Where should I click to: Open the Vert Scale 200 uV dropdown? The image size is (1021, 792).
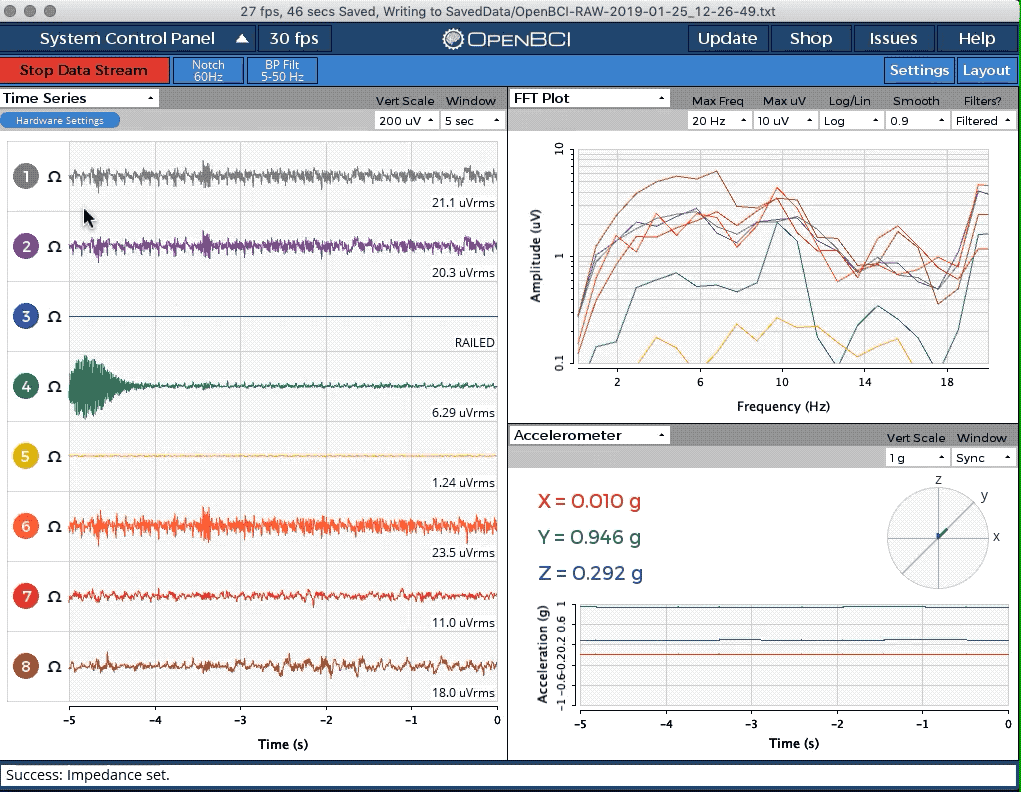405,120
